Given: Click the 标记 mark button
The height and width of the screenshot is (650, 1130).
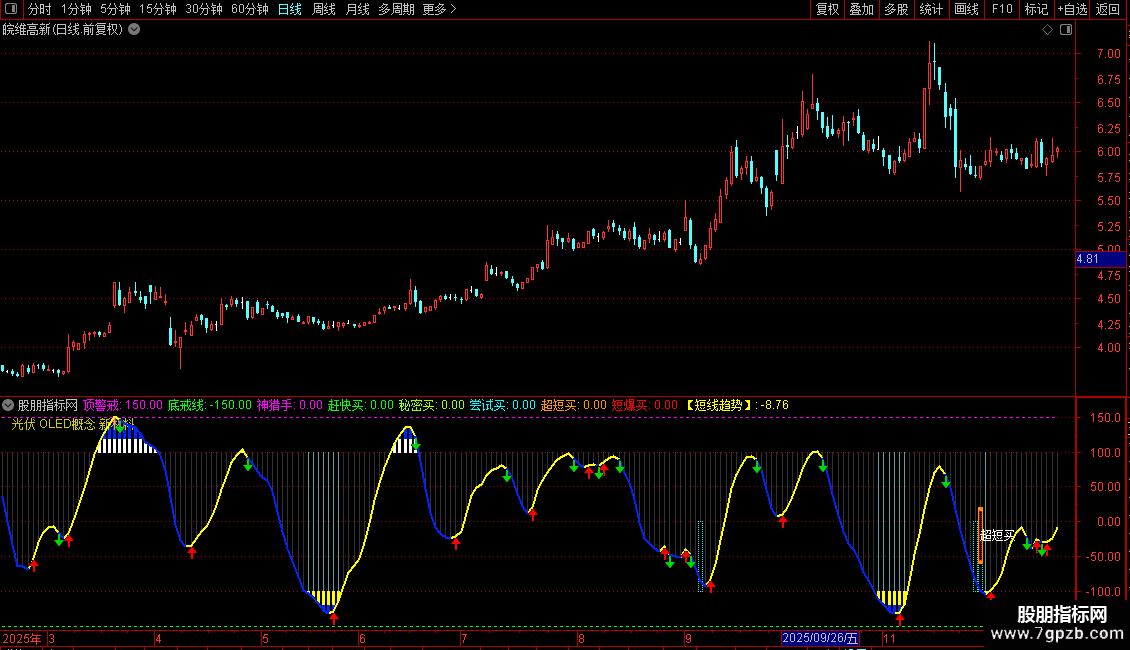Looking at the screenshot, I should [1037, 9].
